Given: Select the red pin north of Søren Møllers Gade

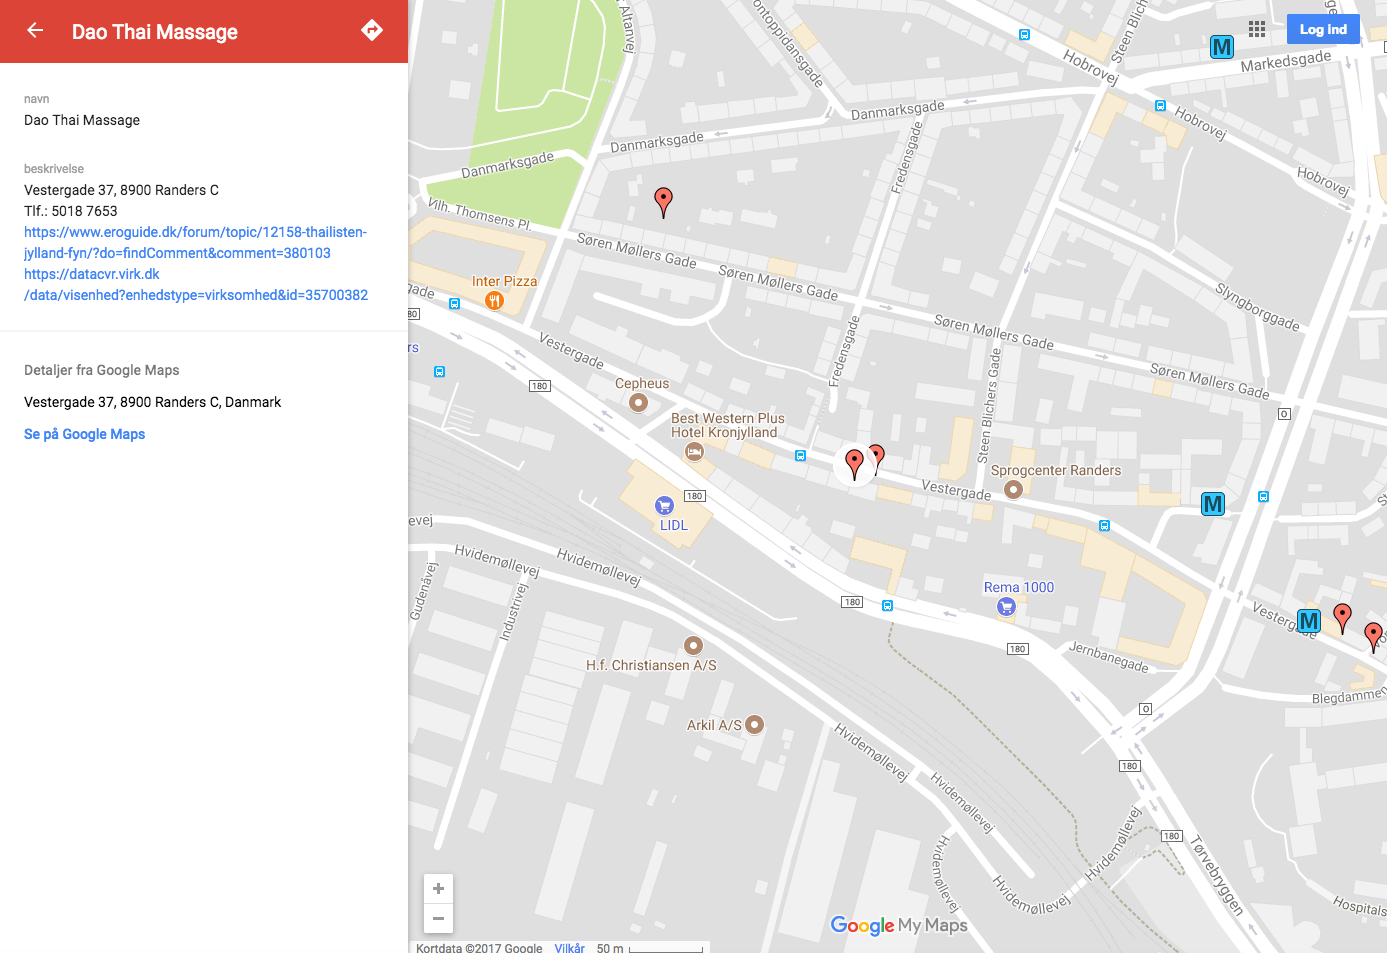Looking at the screenshot, I should (663, 201).
